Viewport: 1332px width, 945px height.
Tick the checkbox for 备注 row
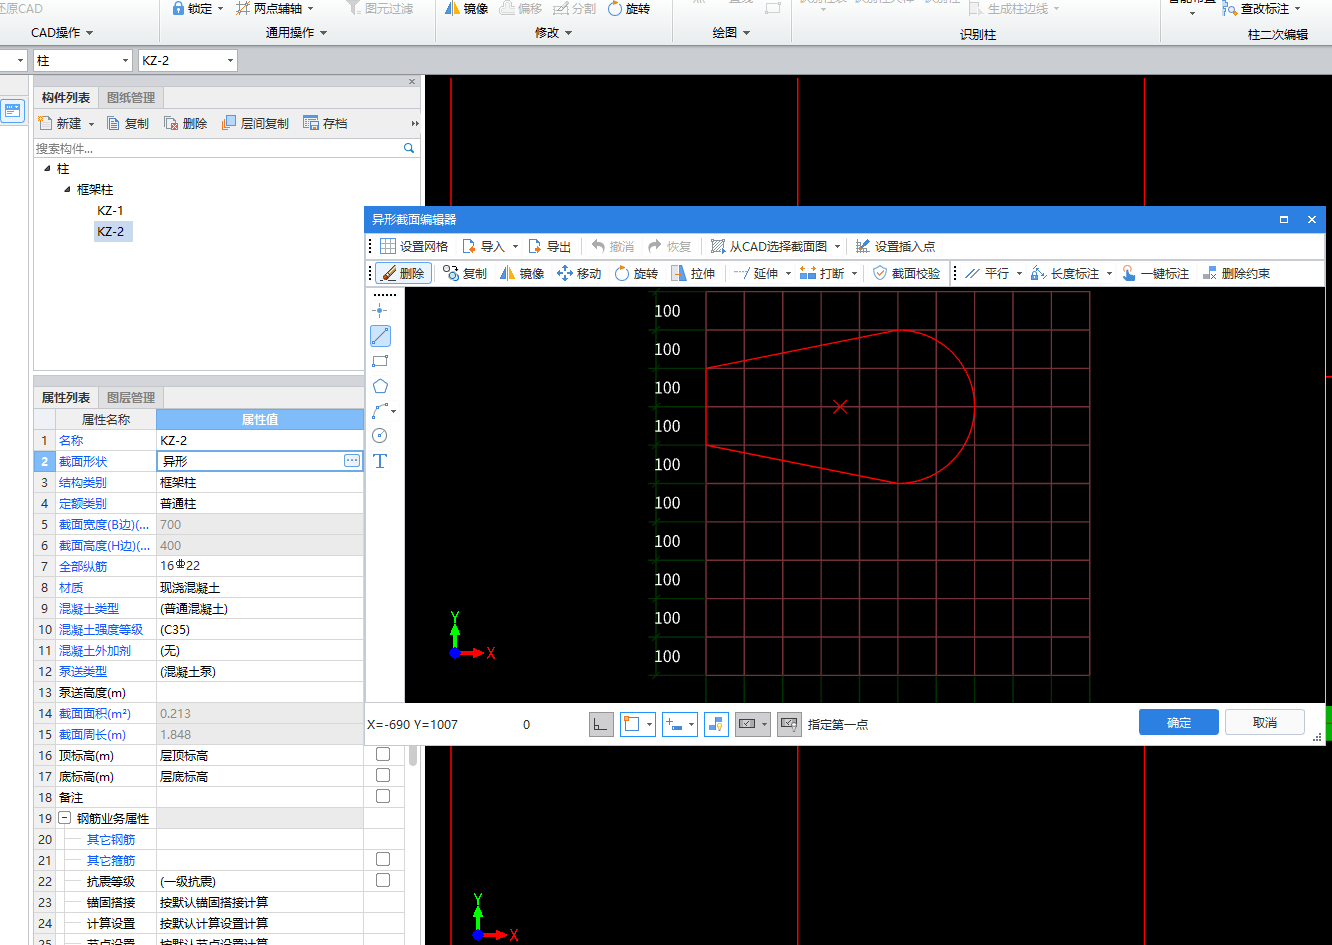tap(383, 796)
